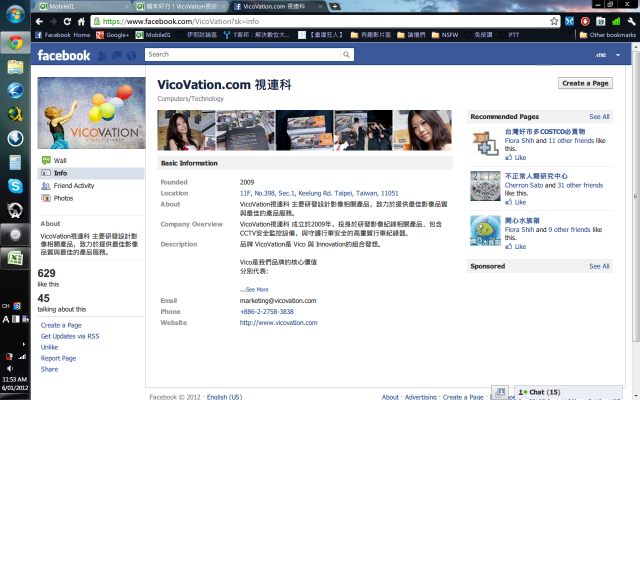The width and height of the screenshot is (640, 575).
Task: Click the volume speaker tray icon
Action: click(10, 369)
